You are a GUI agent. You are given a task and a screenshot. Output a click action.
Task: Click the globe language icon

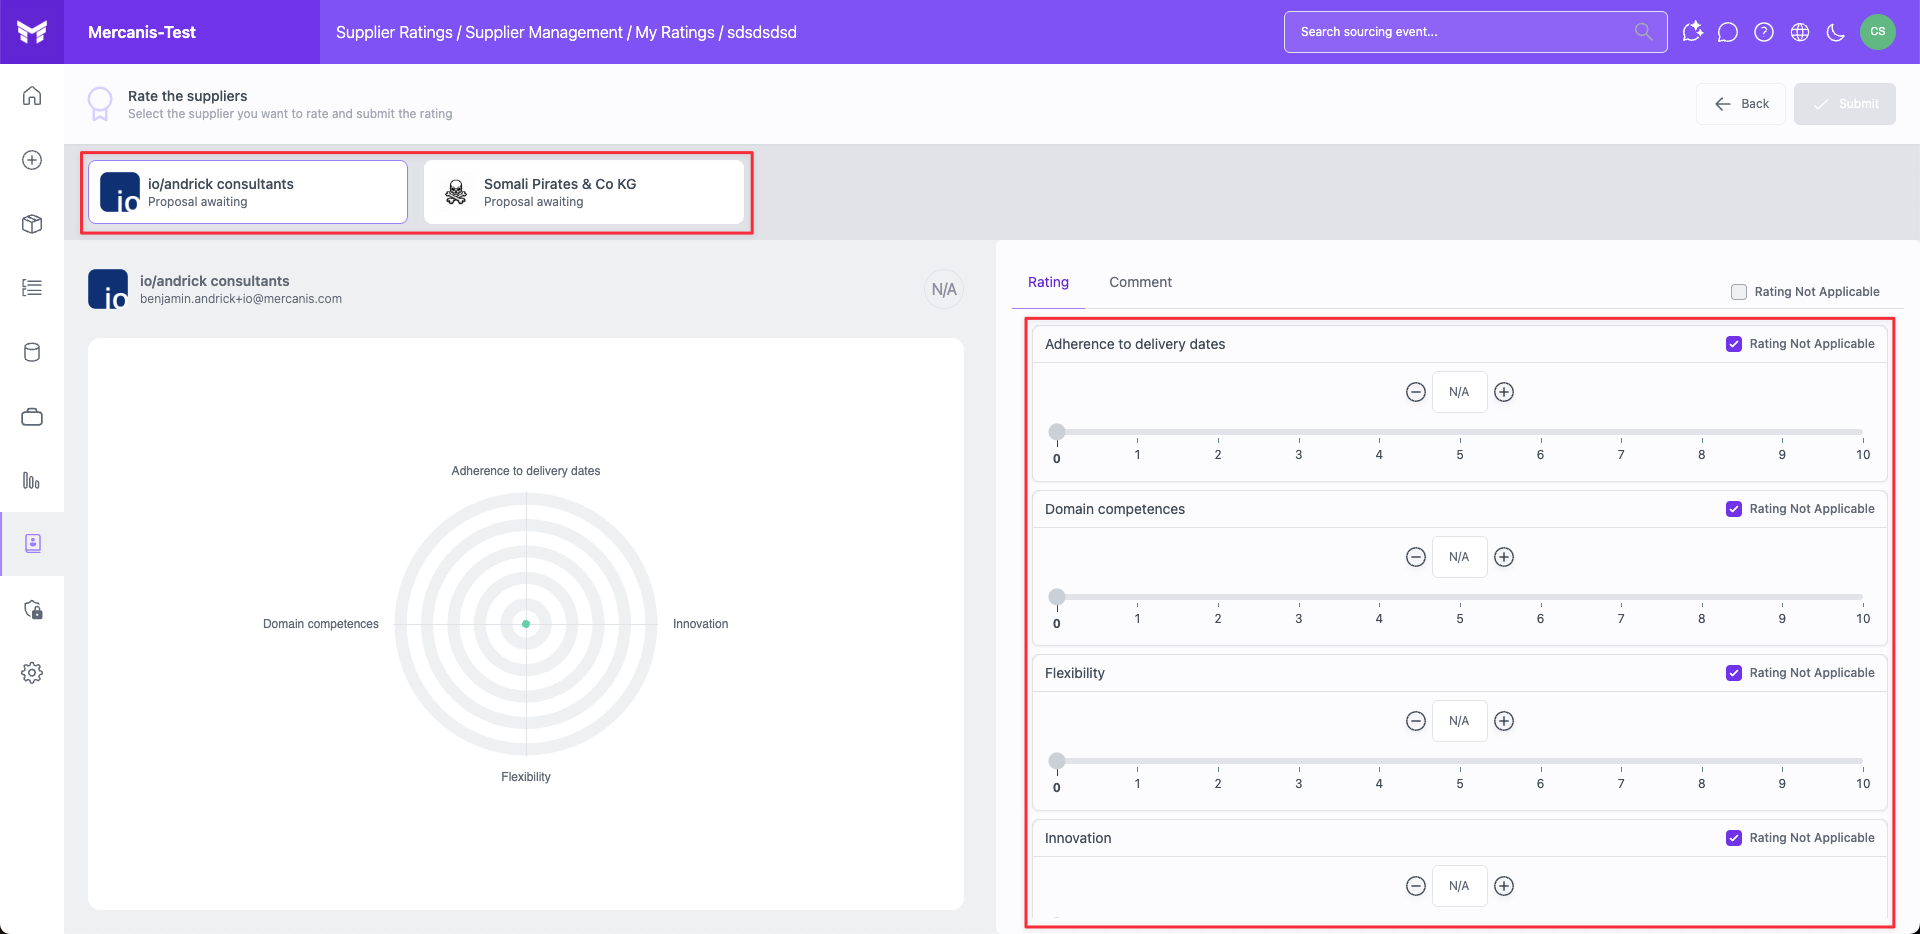pyautogui.click(x=1800, y=32)
